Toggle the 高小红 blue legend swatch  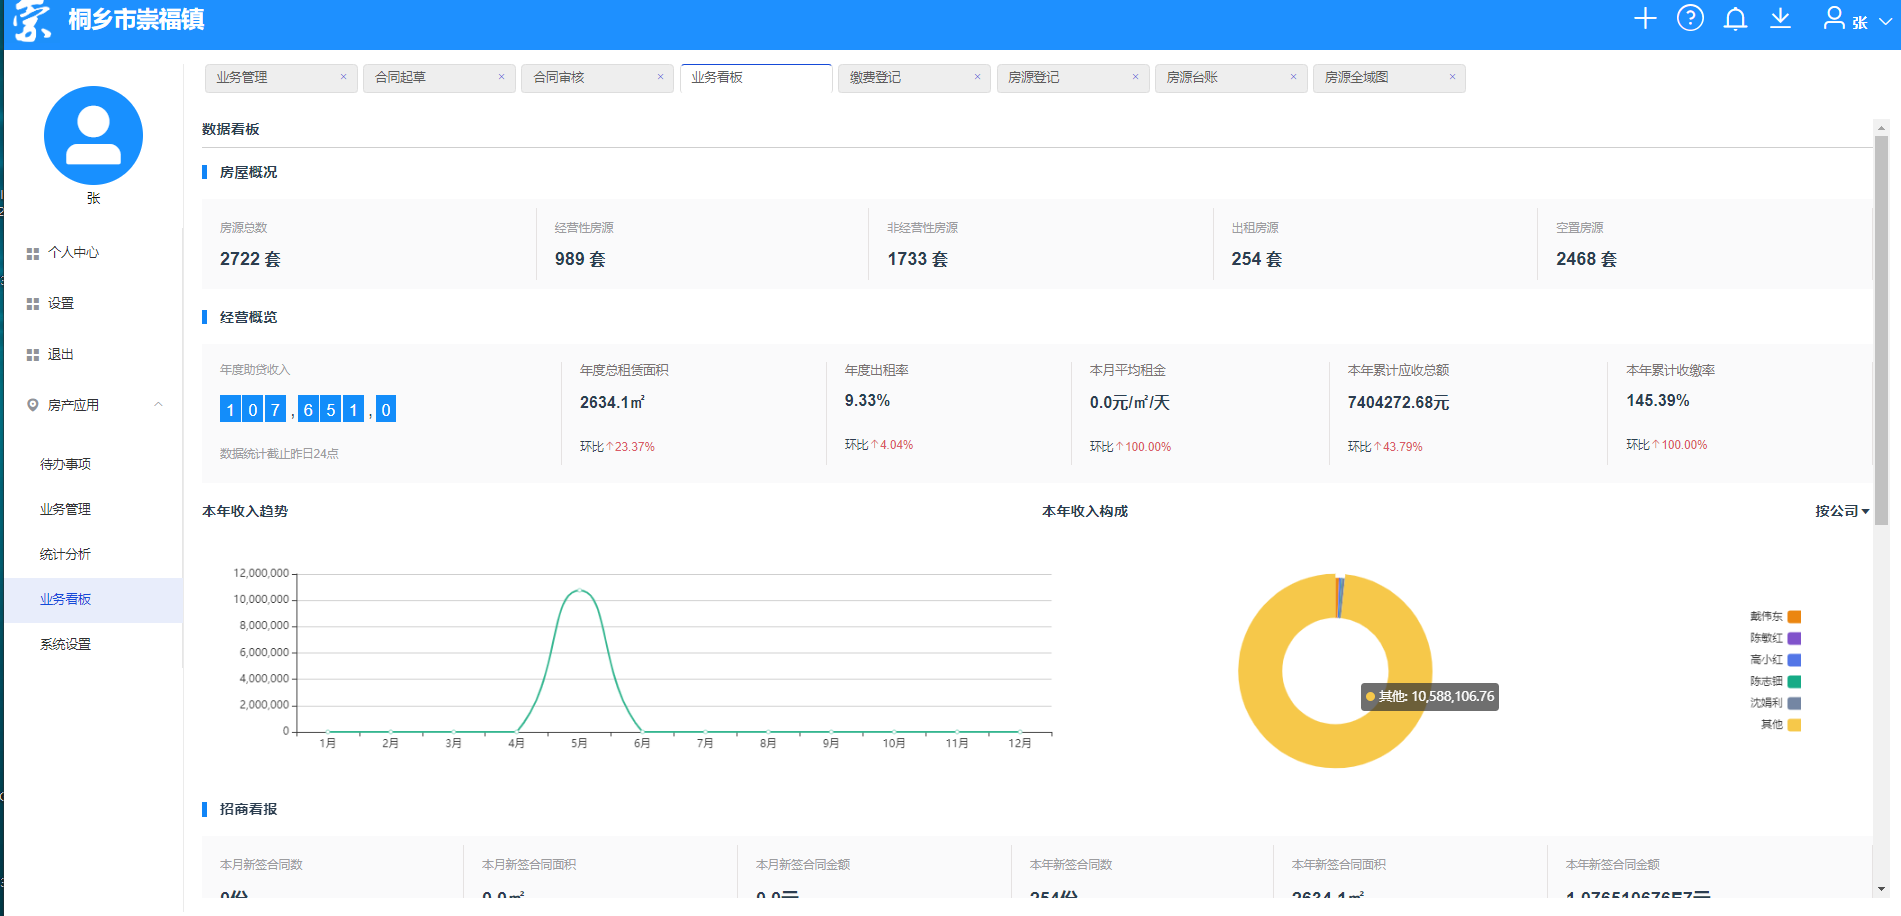pyautogui.click(x=1794, y=660)
